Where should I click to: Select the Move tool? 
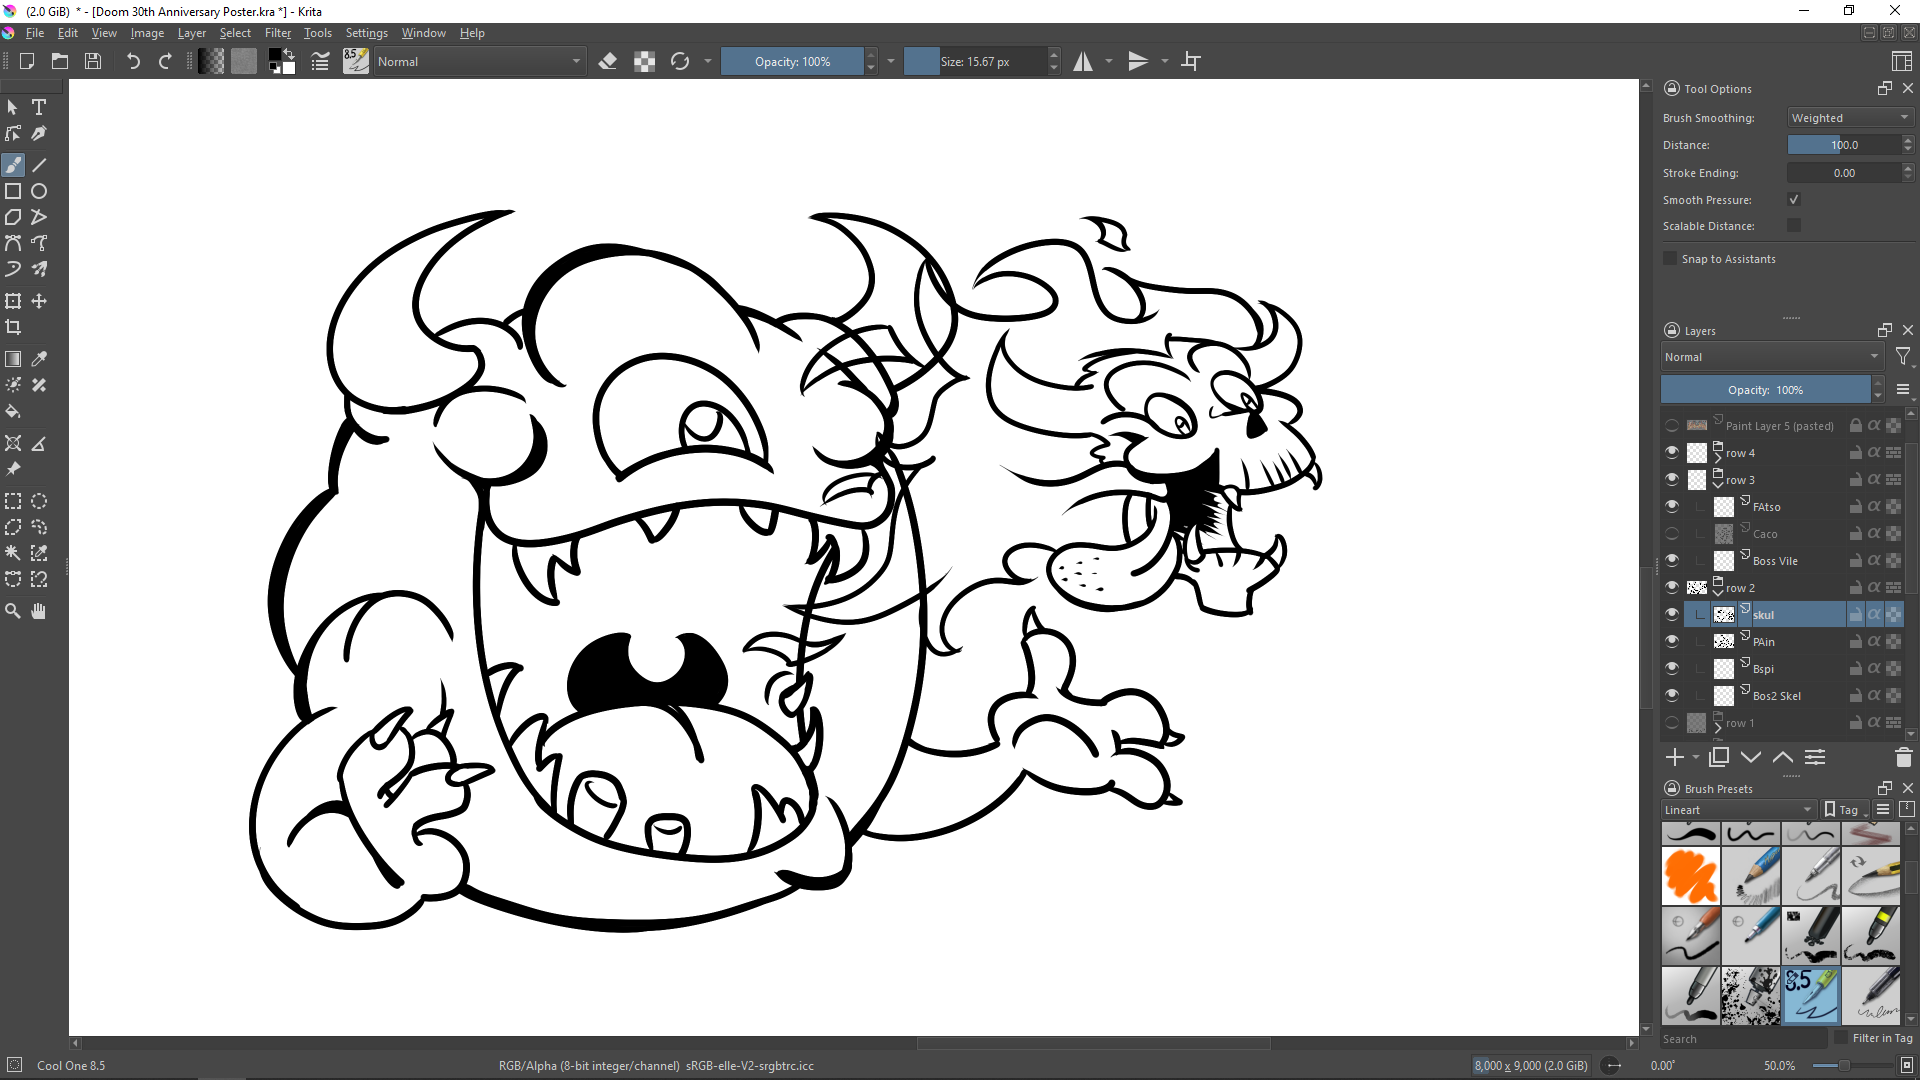(39, 301)
